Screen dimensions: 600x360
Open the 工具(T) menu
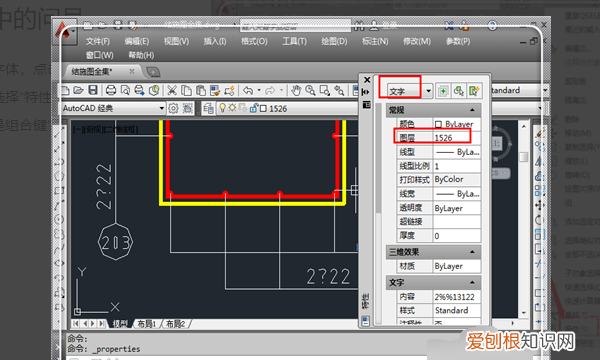click(x=294, y=41)
